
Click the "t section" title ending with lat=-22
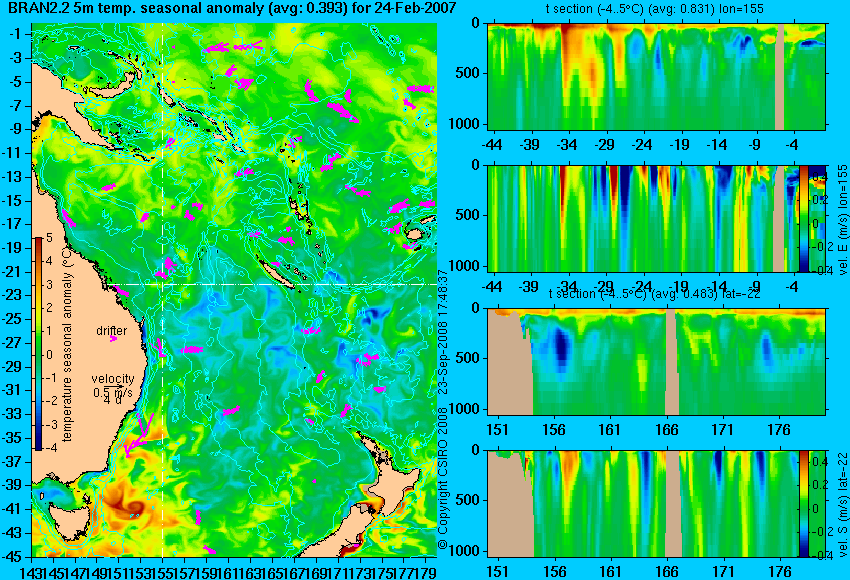pyautogui.click(x=655, y=294)
